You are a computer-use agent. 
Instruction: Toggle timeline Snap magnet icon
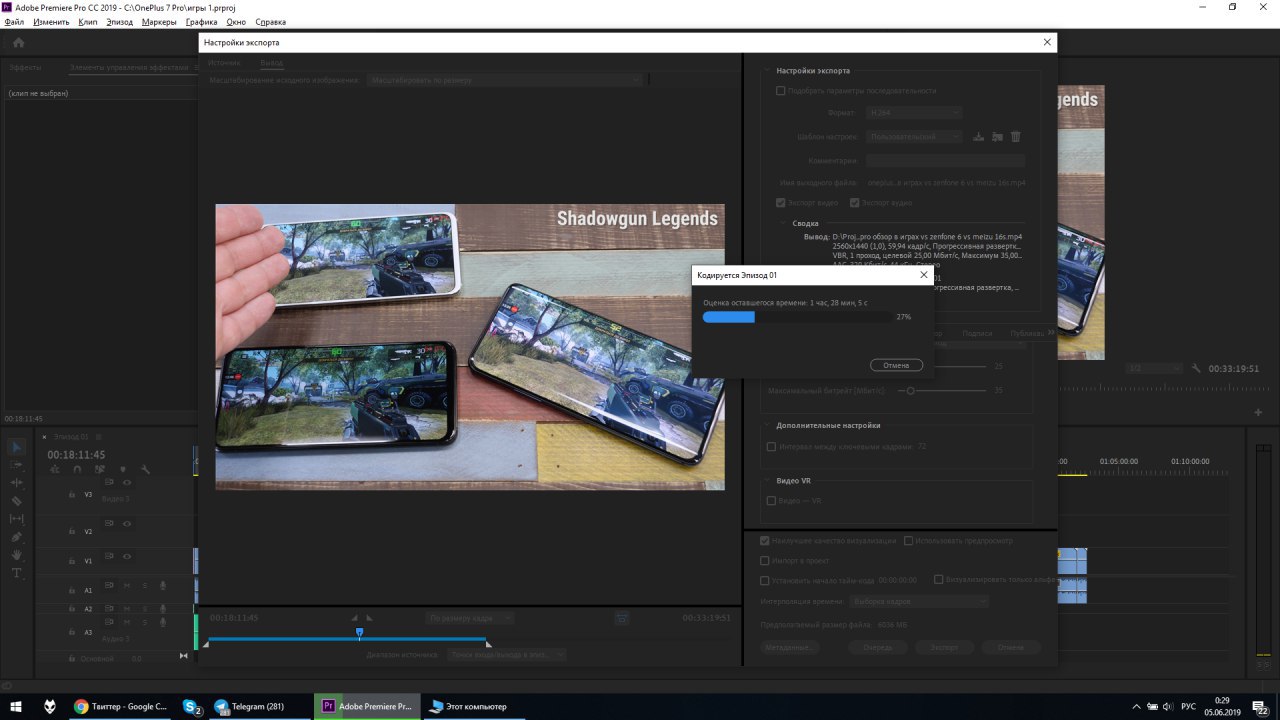tap(78, 469)
